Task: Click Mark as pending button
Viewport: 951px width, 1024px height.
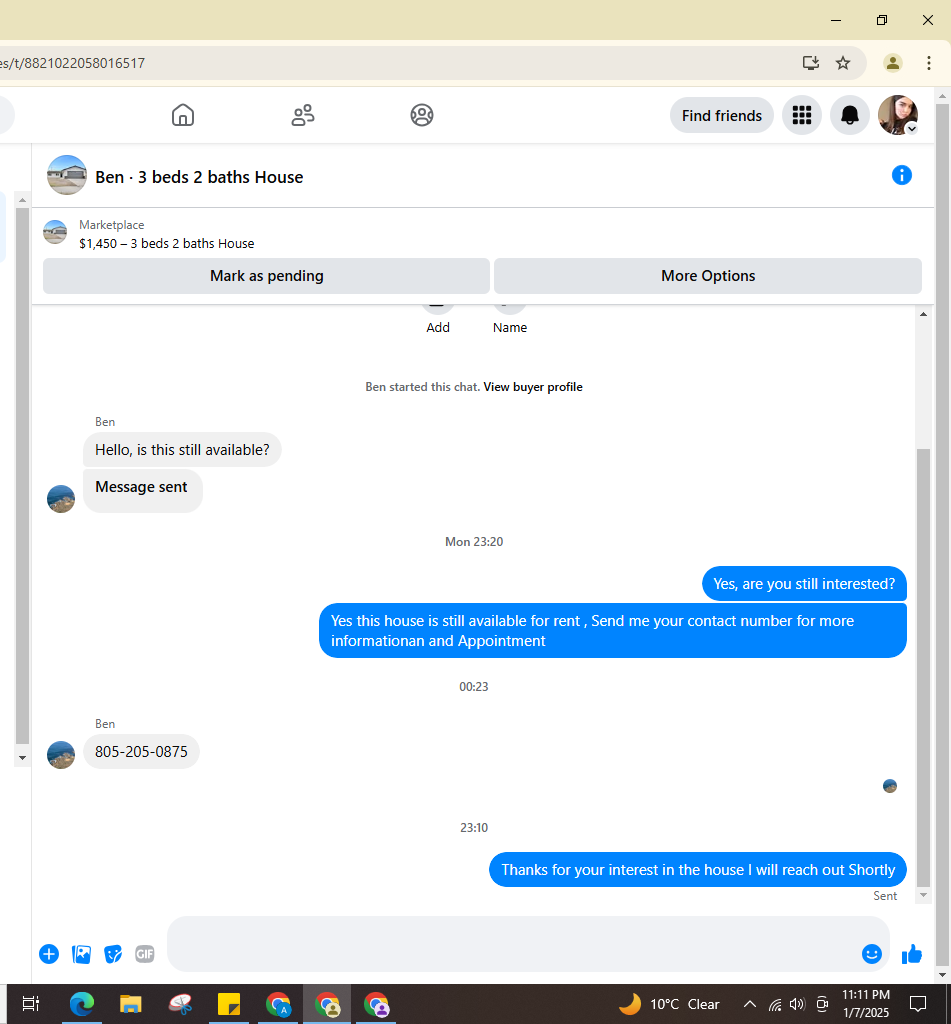Action: point(266,276)
